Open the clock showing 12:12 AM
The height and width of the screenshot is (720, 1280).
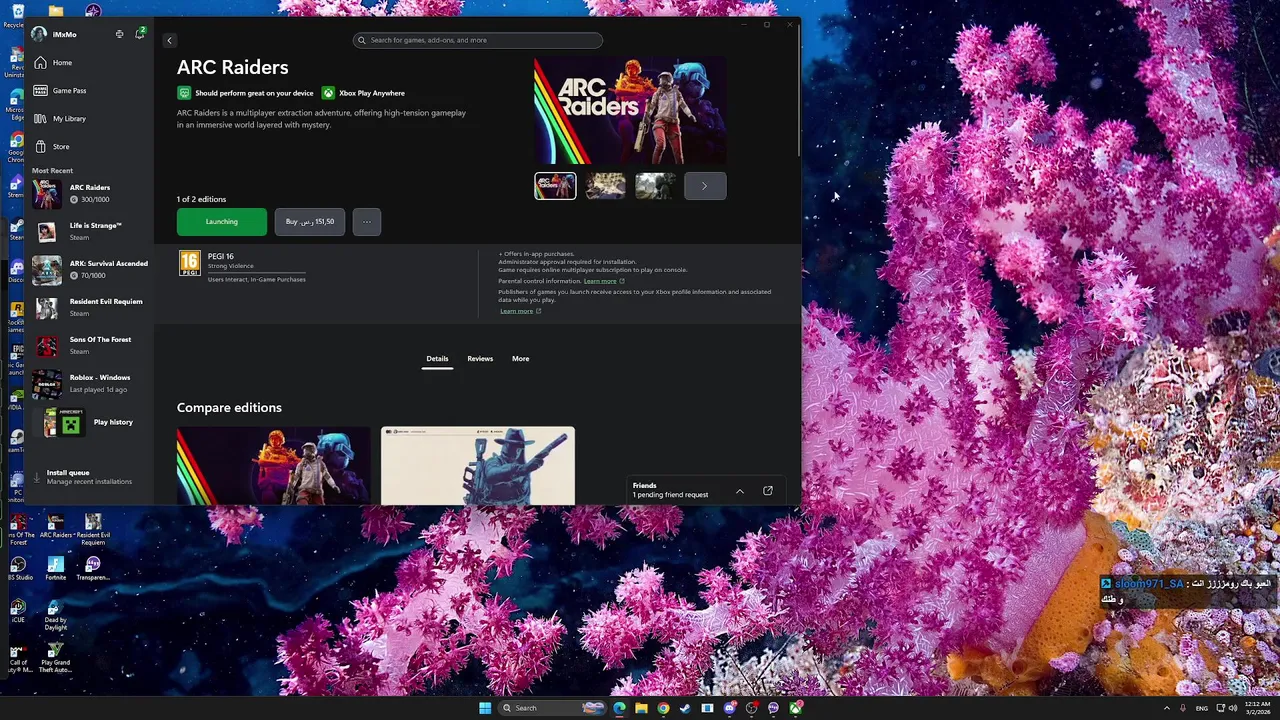(x=1256, y=708)
